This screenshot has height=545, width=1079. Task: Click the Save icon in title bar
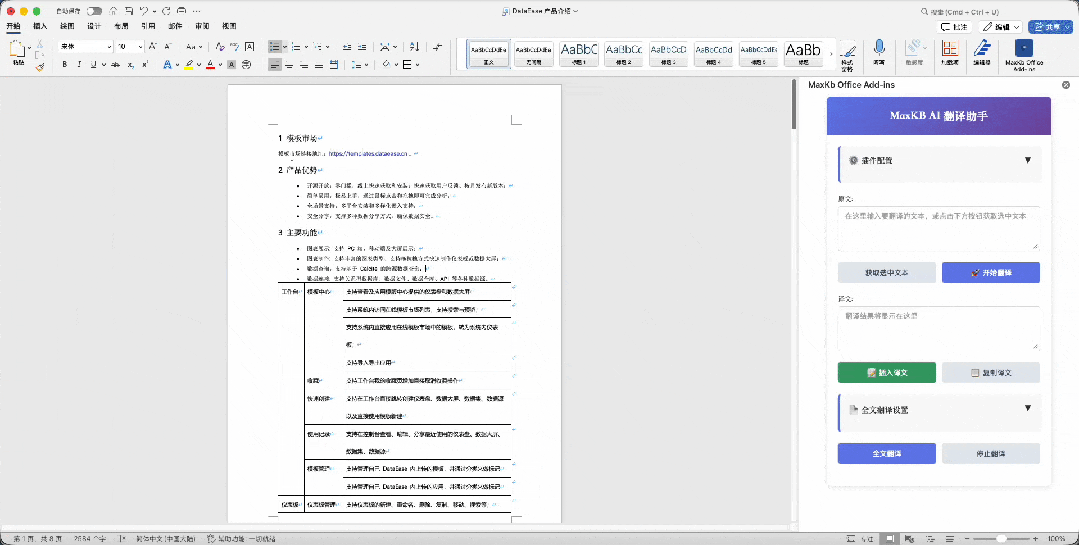(x=128, y=11)
